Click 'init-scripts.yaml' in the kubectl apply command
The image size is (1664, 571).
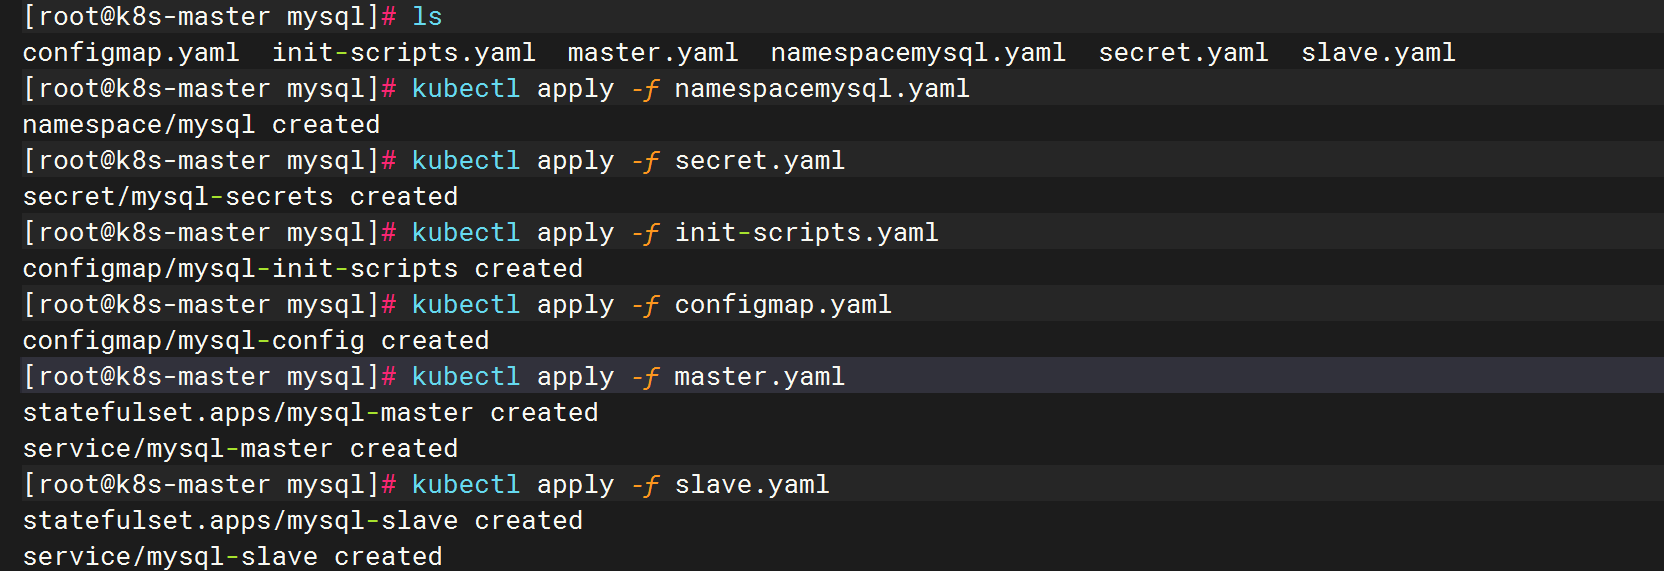point(806,233)
